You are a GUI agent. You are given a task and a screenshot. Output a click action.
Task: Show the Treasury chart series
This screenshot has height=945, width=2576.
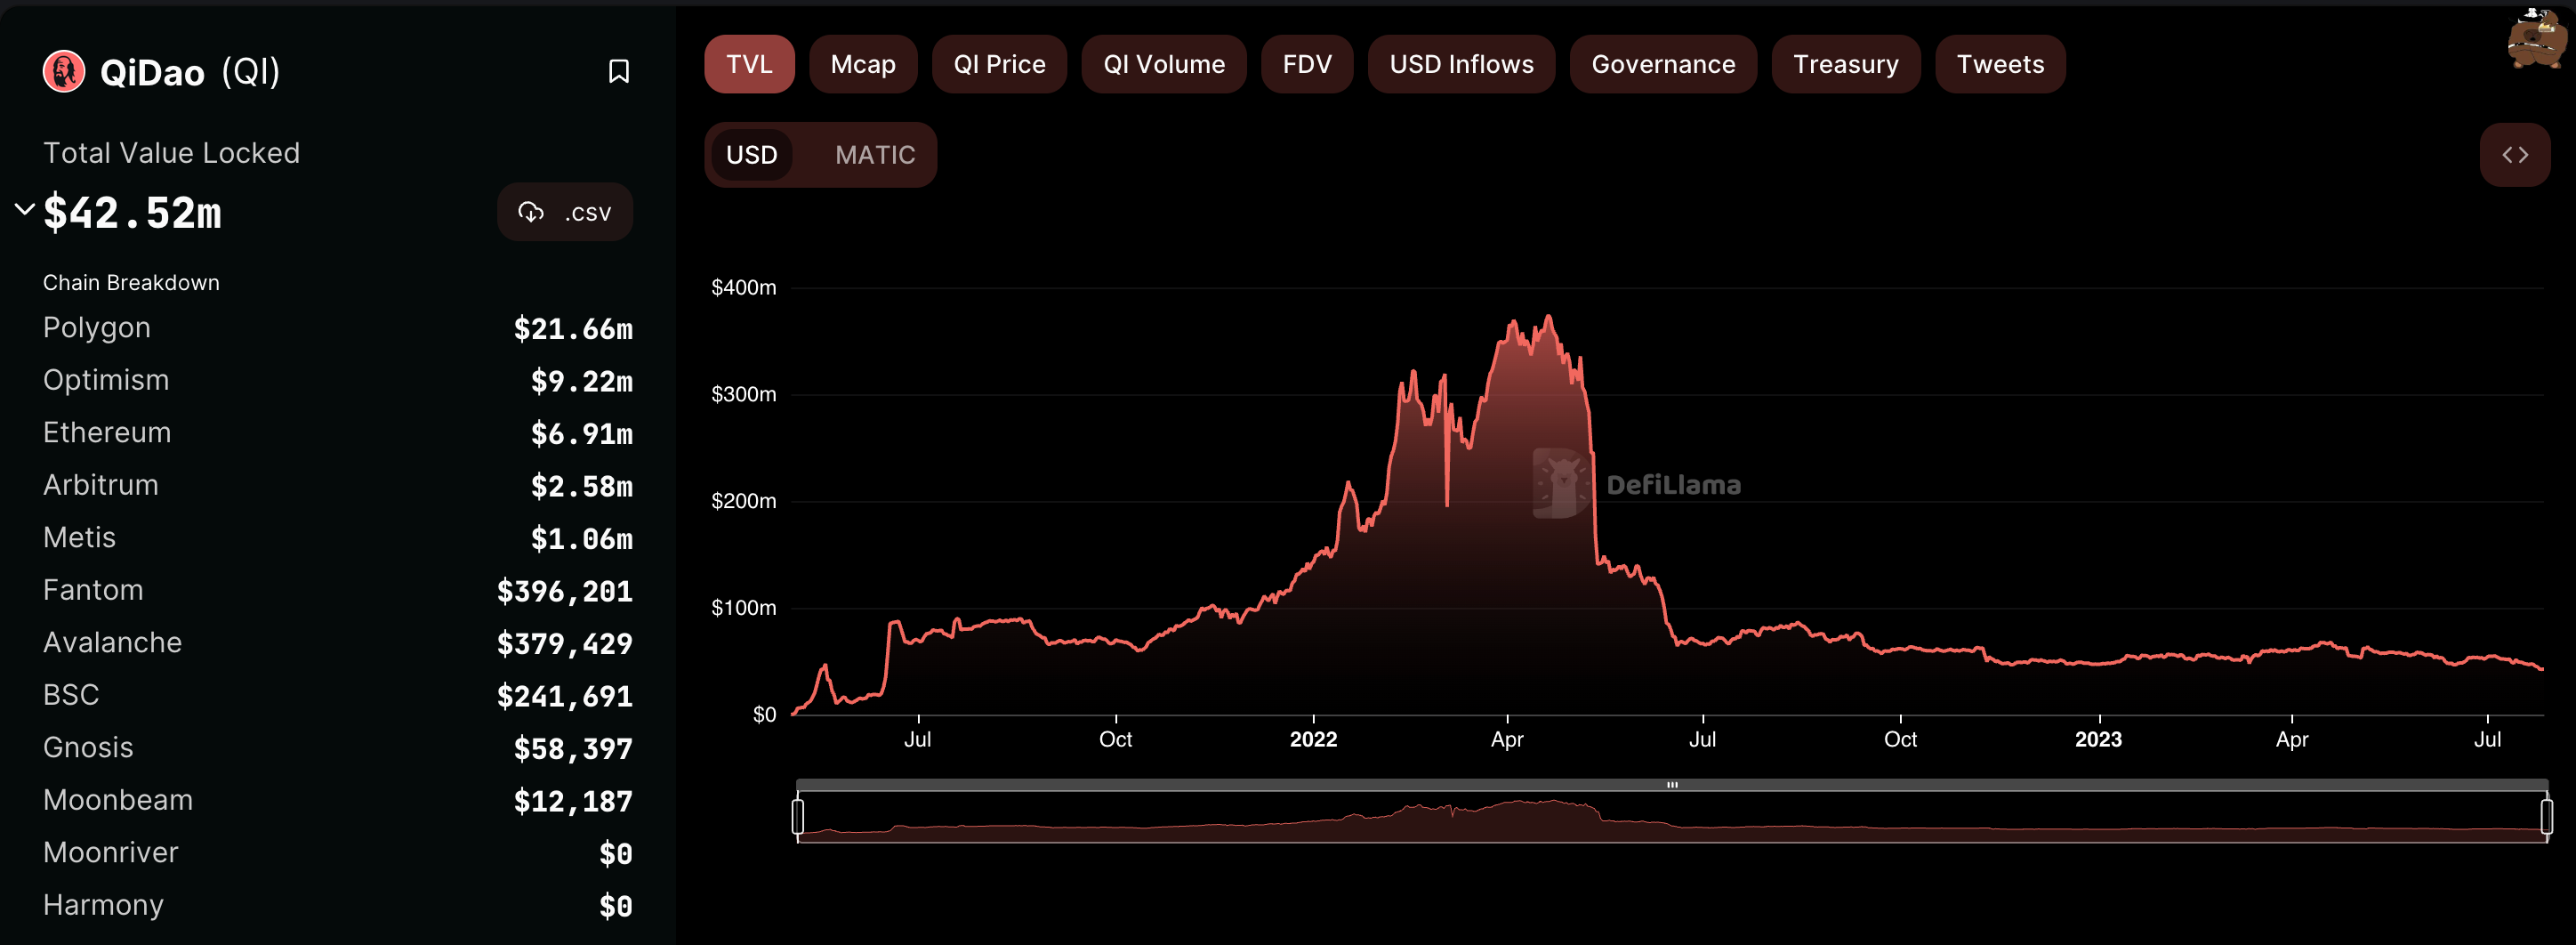tap(1846, 64)
